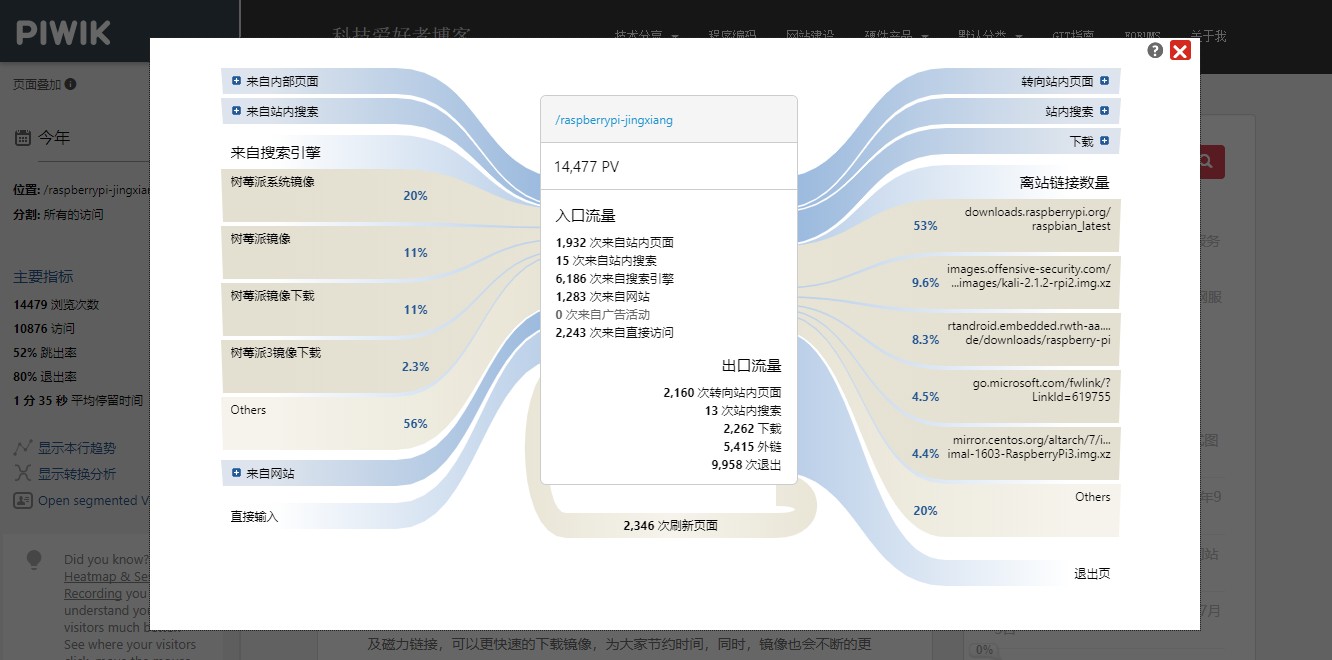Click 直接输入 traffic label

(x=254, y=517)
